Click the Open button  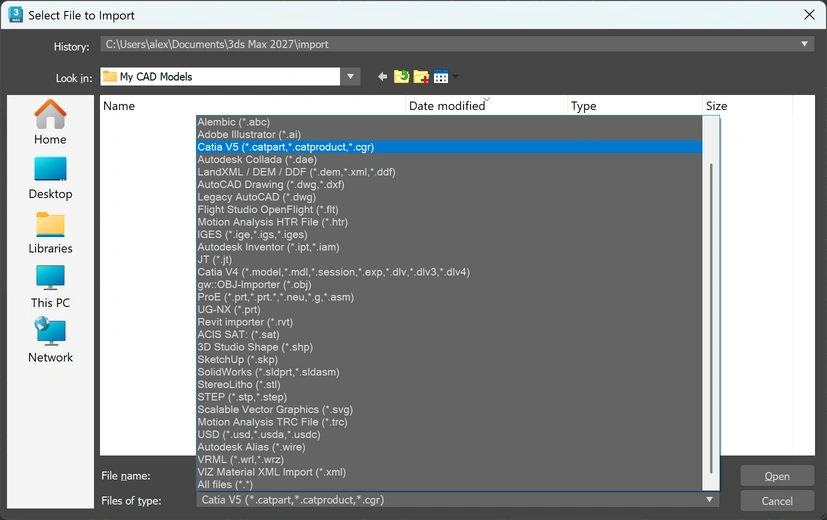pyautogui.click(x=777, y=476)
